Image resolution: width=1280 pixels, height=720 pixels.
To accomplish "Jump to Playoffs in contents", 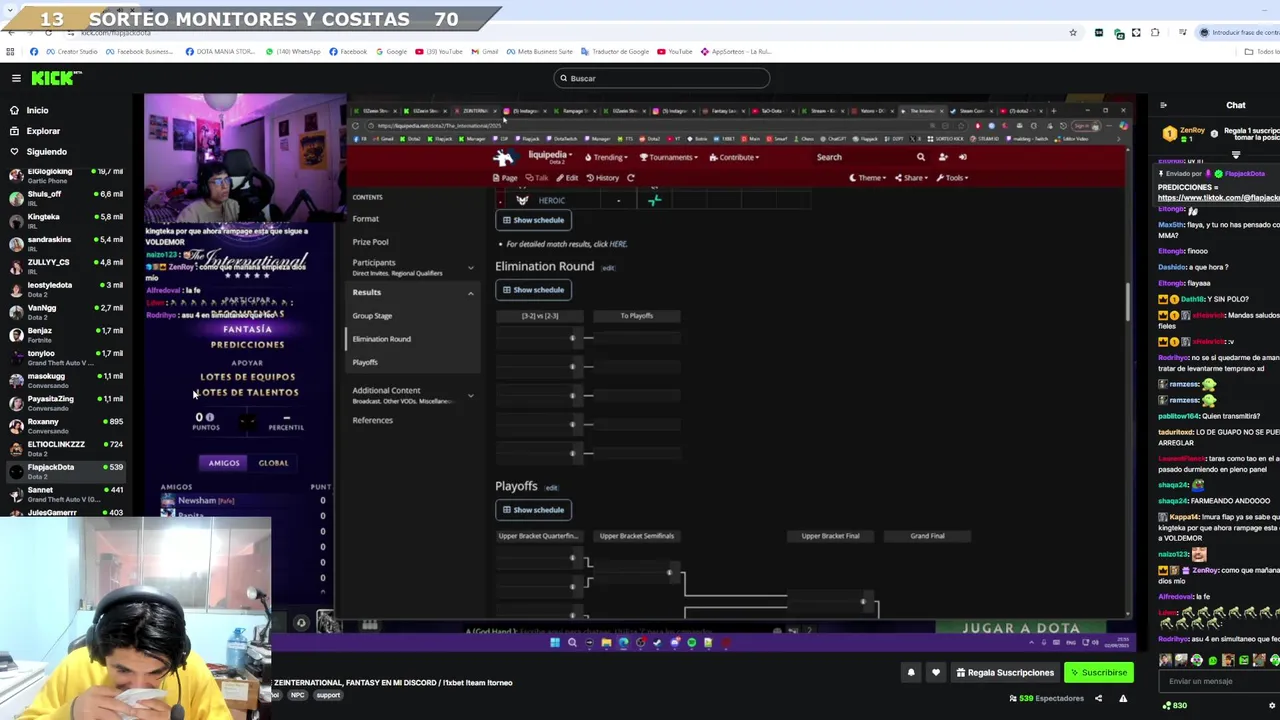I will [365, 362].
